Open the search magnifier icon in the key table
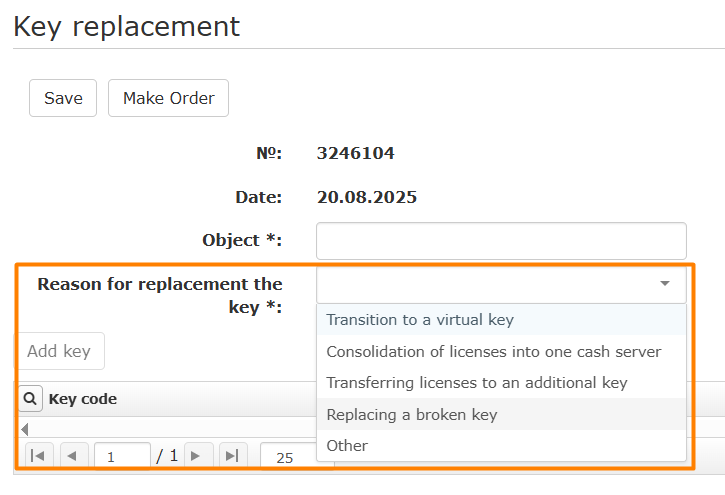The width and height of the screenshot is (725, 495). click(31, 399)
